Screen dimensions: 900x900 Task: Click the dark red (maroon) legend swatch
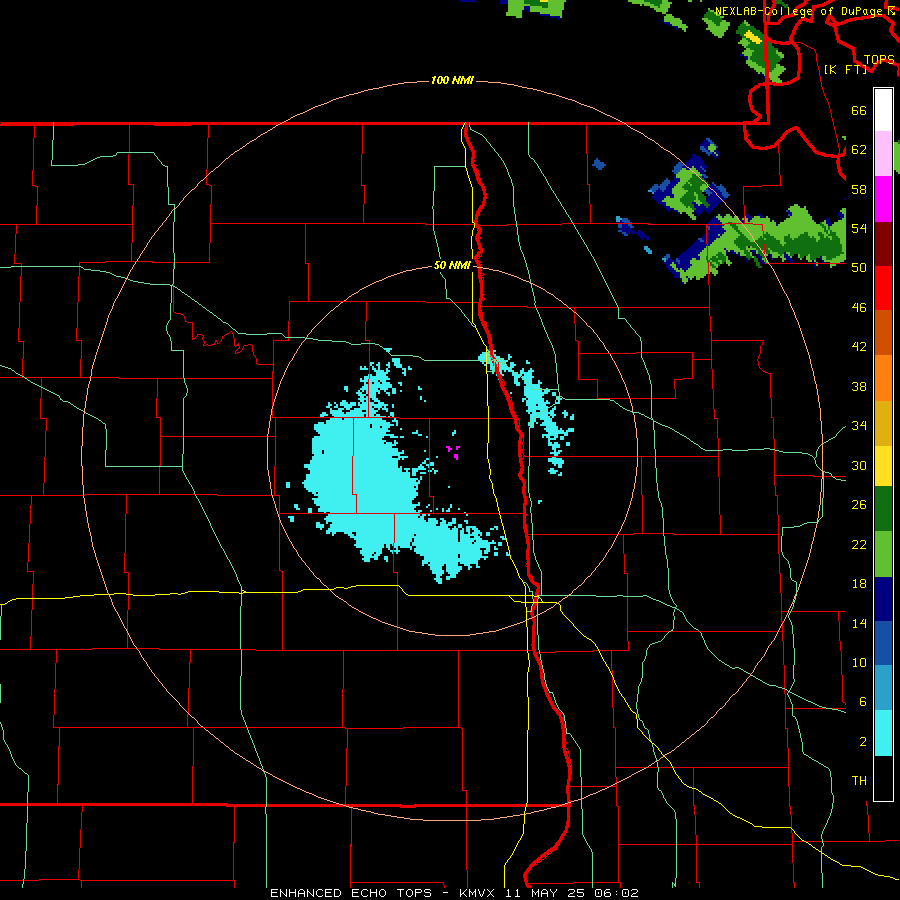coord(883,244)
